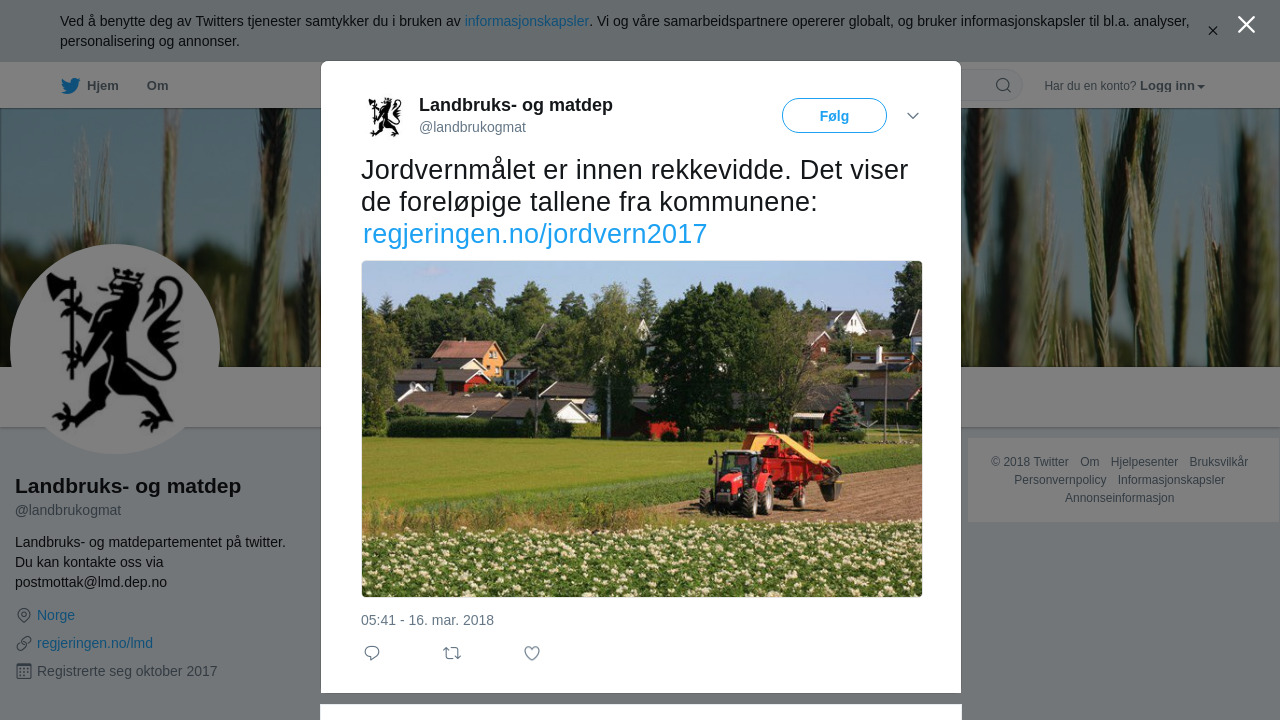Open Hjelpesenter footer link

(x=1144, y=462)
